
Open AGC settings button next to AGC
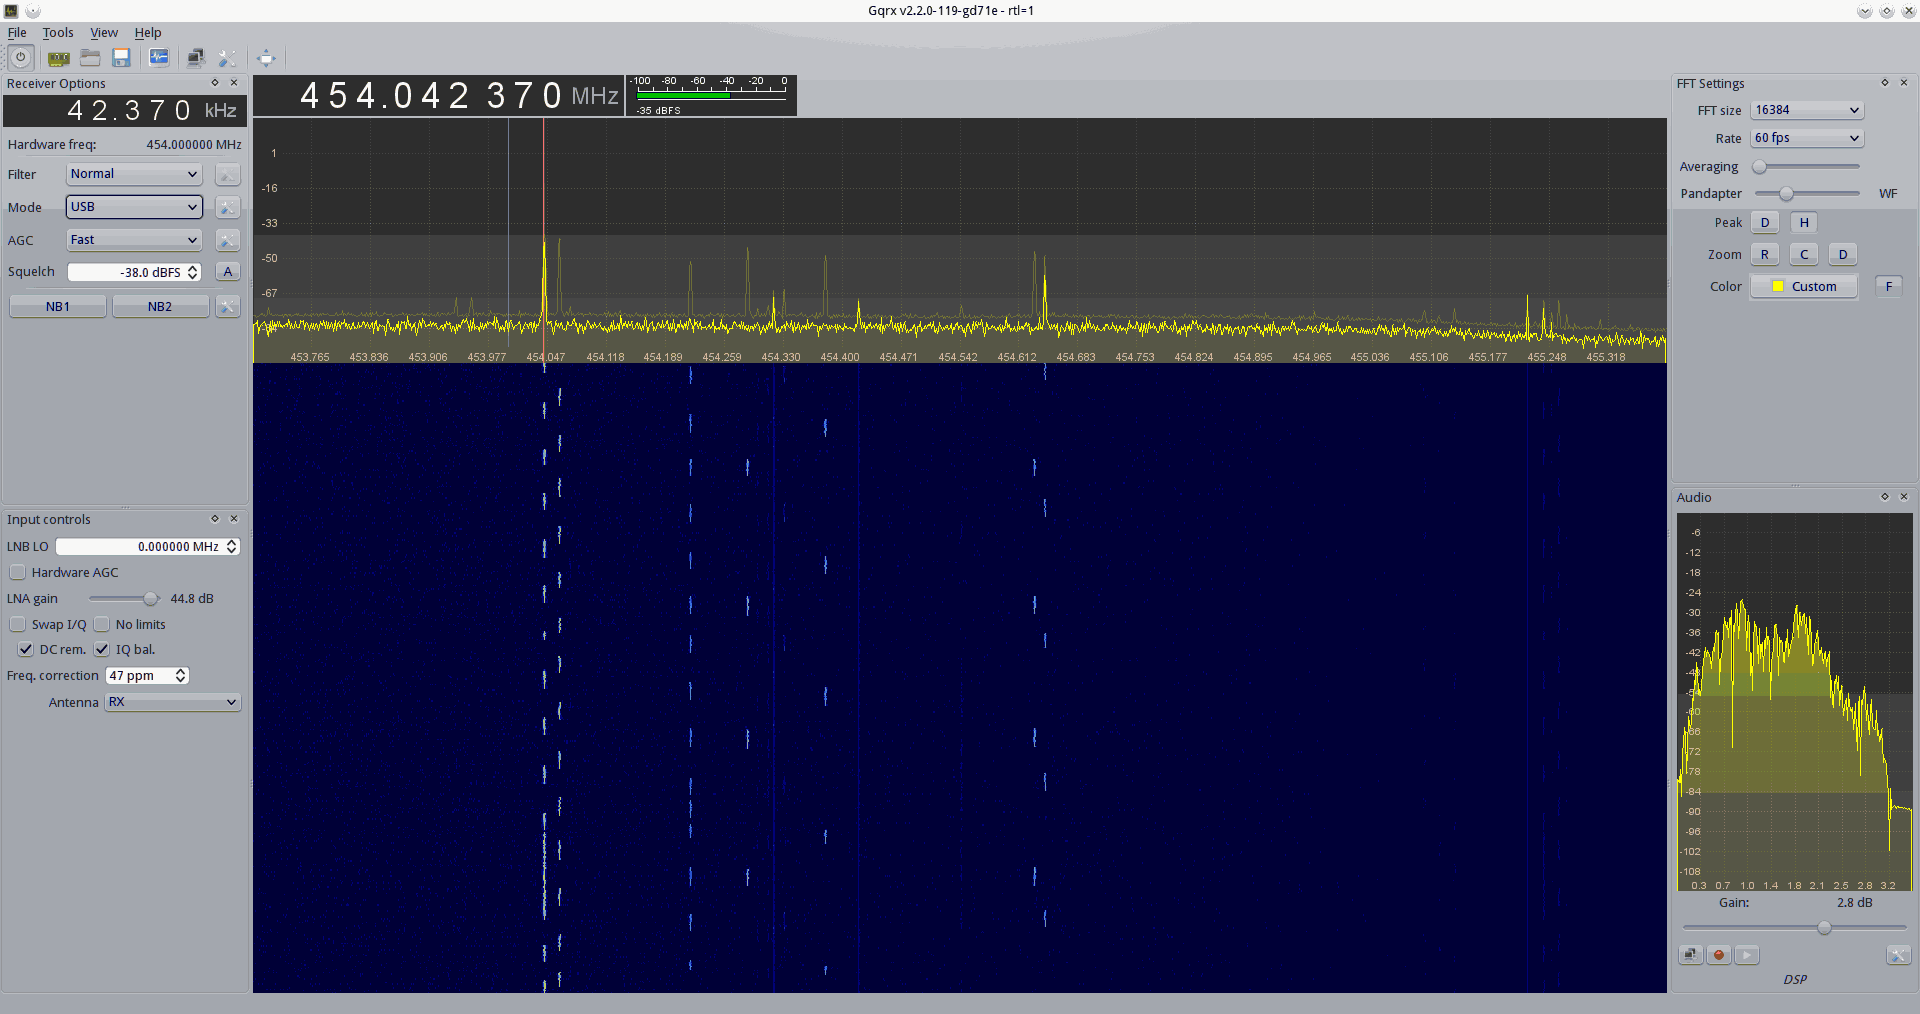pyautogui.click(x=228, y=241)
